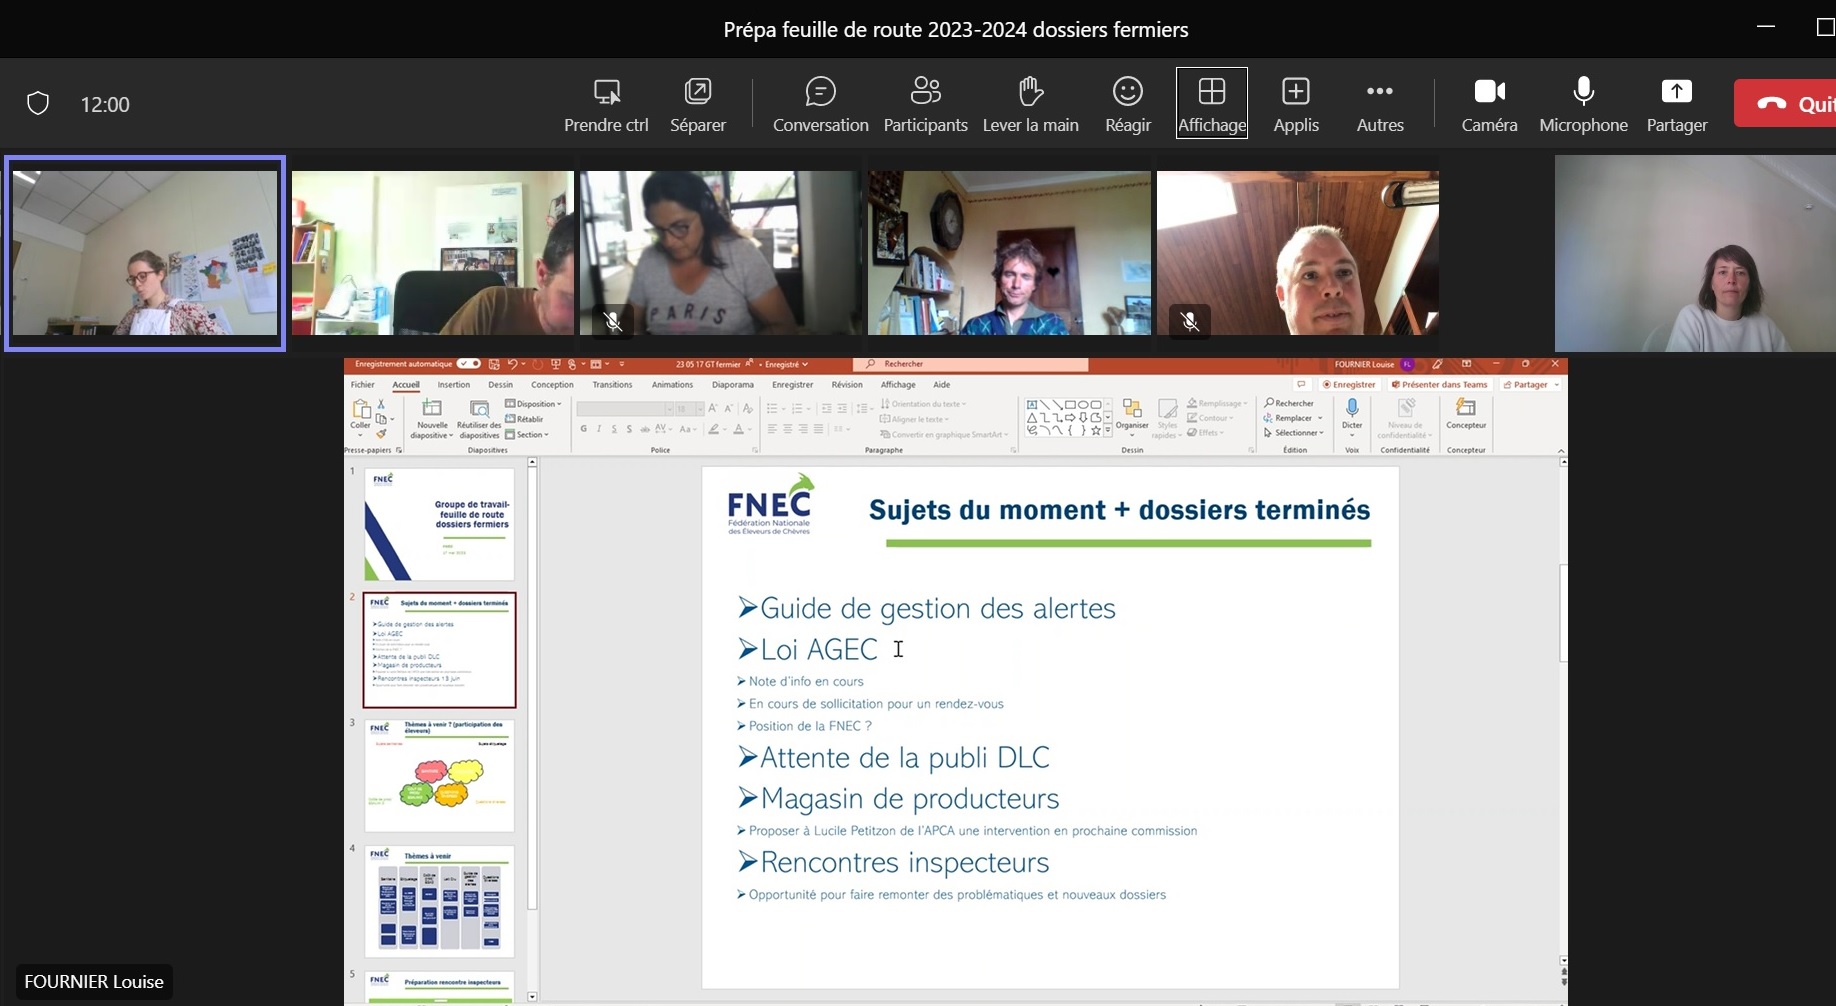The width and height of the screenshot is (1836, 1006).
Task: Open the Affichage view options
Action: [1211, 103]
